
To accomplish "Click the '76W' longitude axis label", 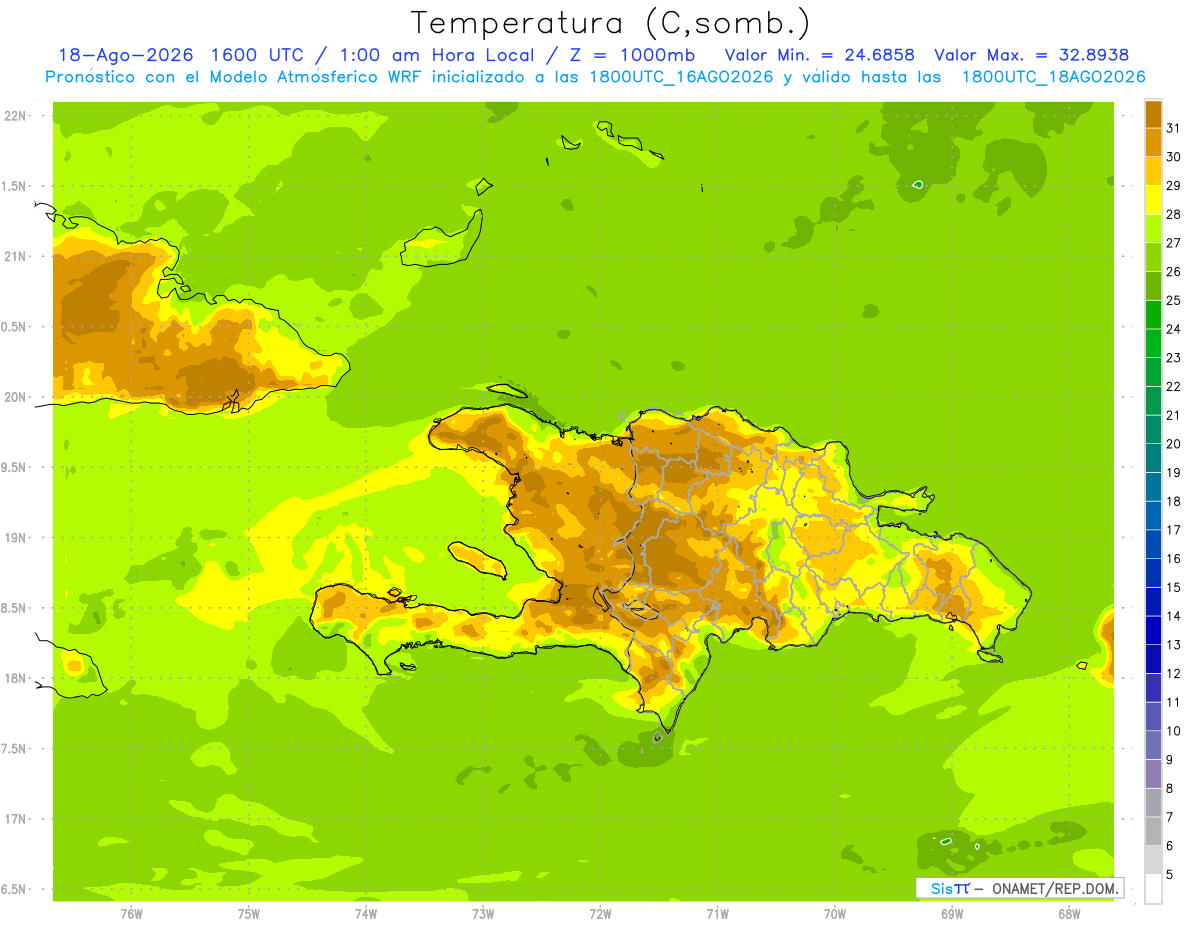I will click(131, 914).
